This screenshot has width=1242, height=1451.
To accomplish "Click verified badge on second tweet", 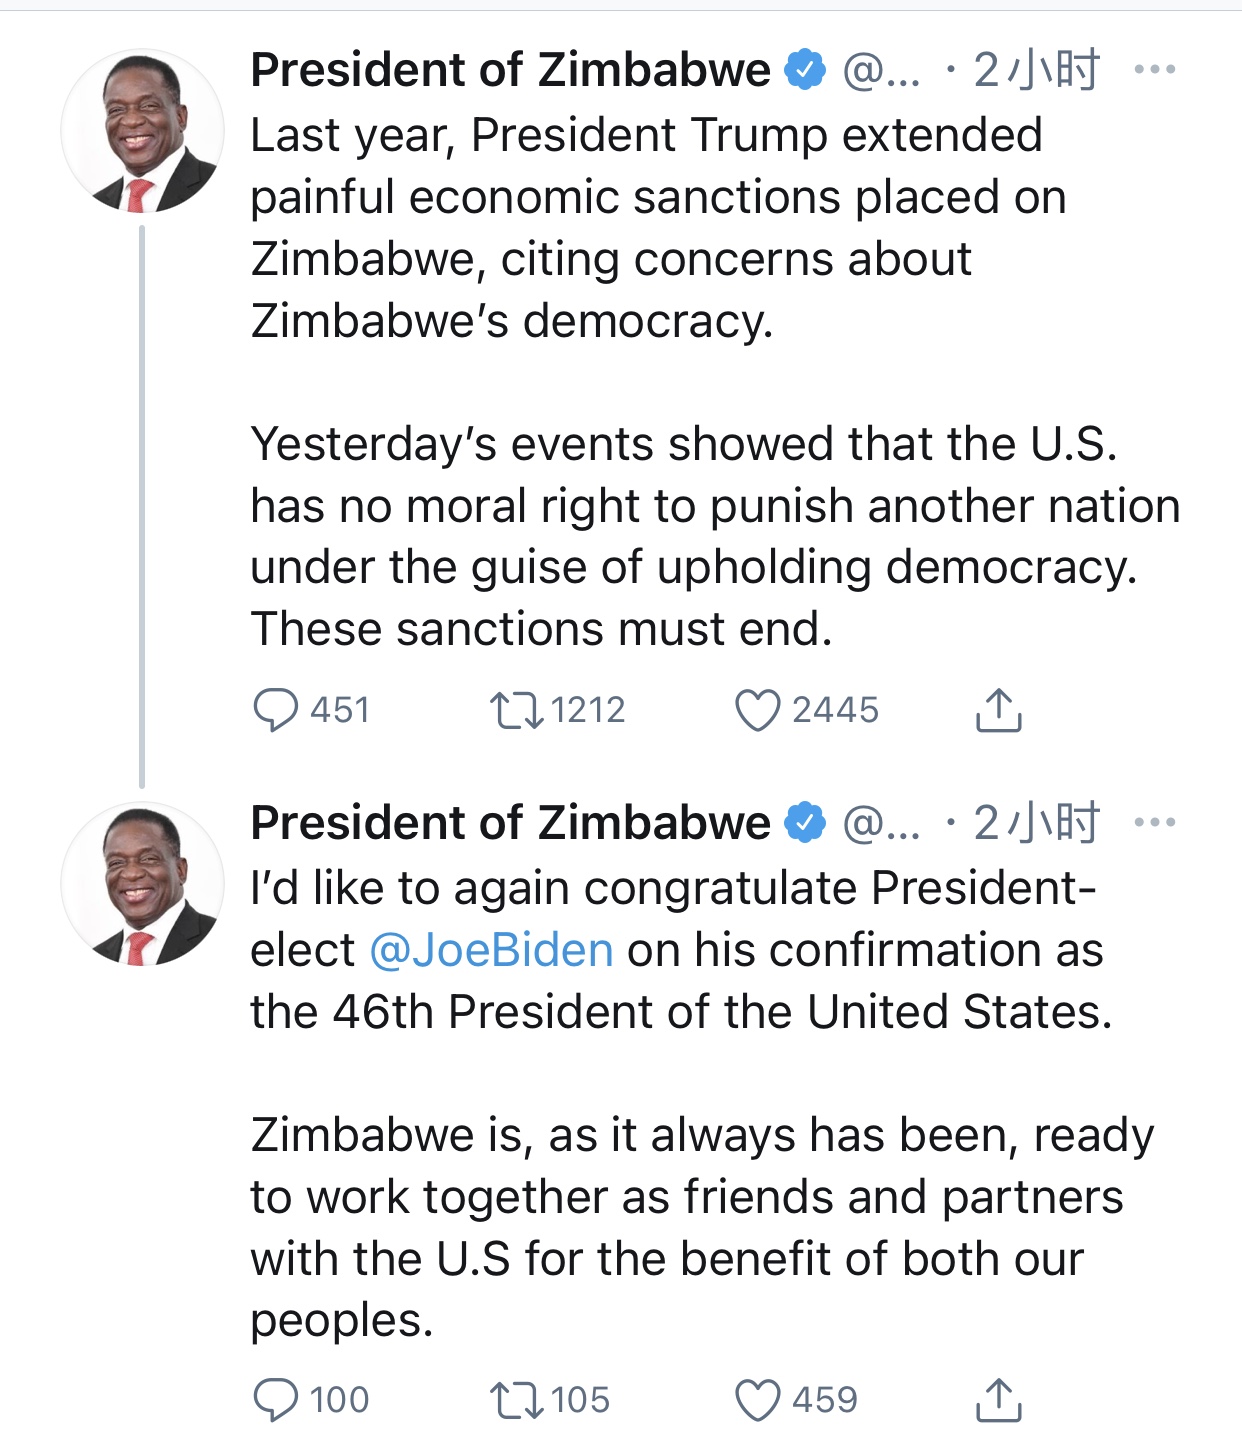I will click(x=805, y=823).
